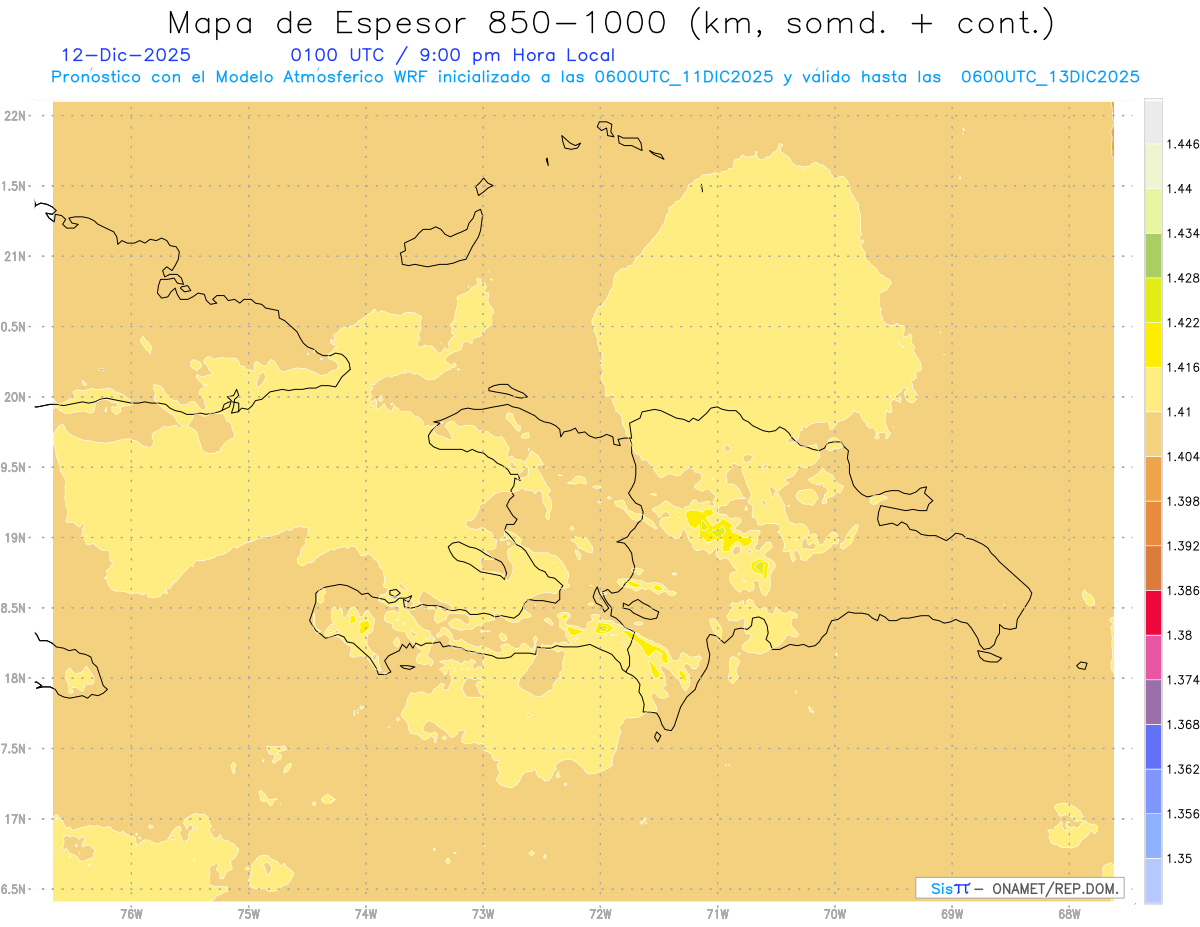Select the 1.41 legend value

[x=1181, y=412]
